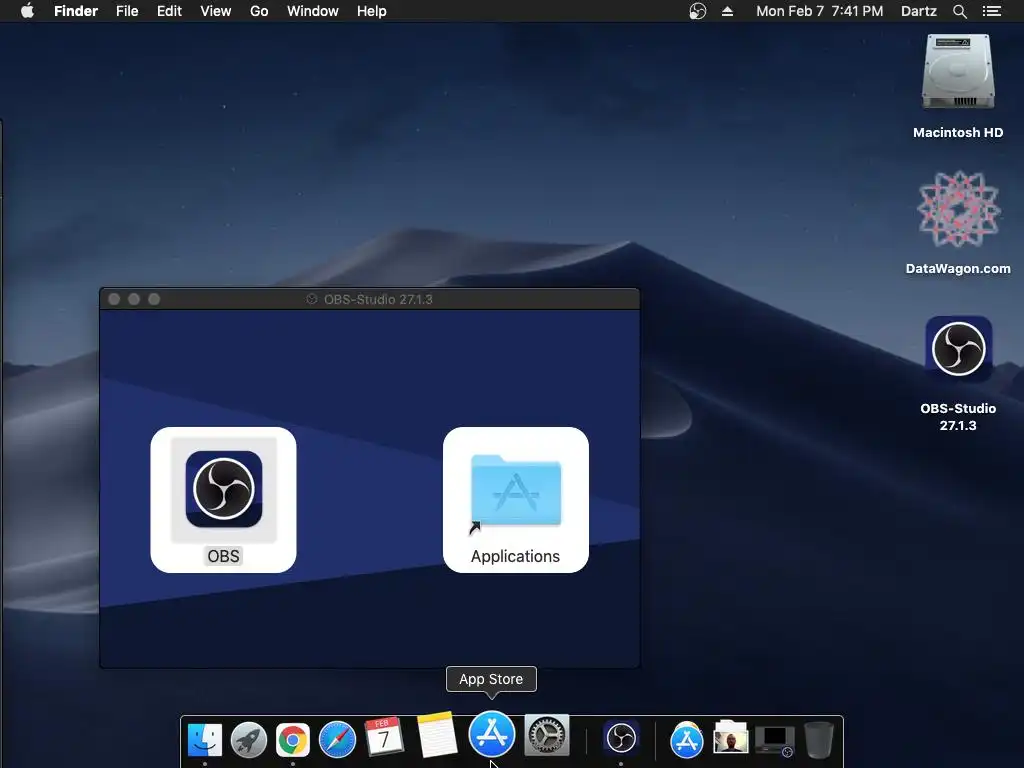Screen dimensions: 1024x768
Task: Open the Help menu
Action: click(x=372, y=11)
